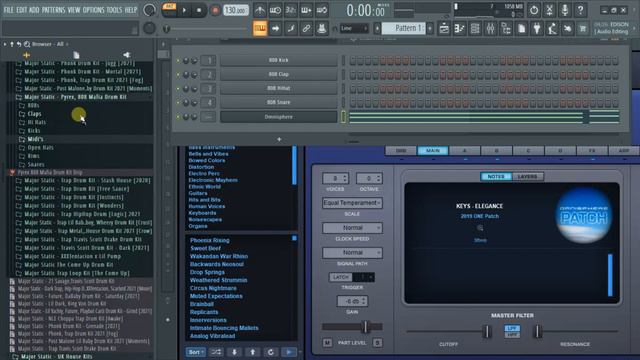Screen dimensions: 640x360
Task: Open the Piano roll icon
Action: 460,29
